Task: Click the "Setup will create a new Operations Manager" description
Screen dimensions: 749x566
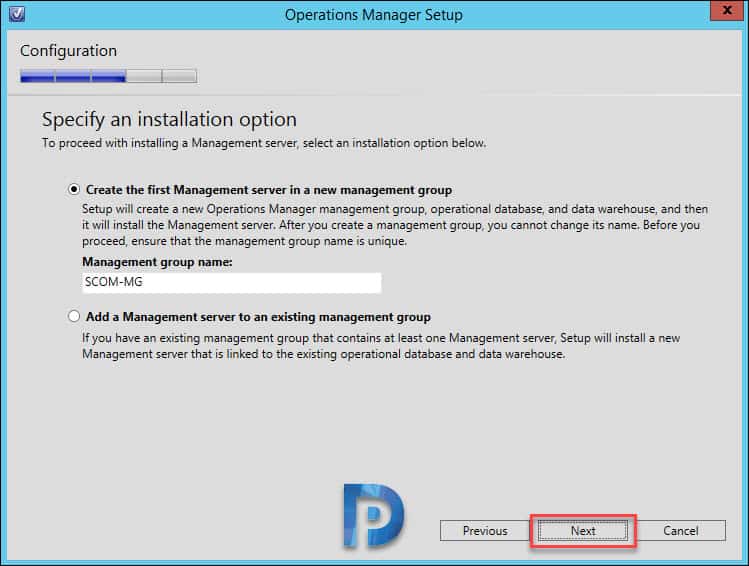Action: [395, 225]
